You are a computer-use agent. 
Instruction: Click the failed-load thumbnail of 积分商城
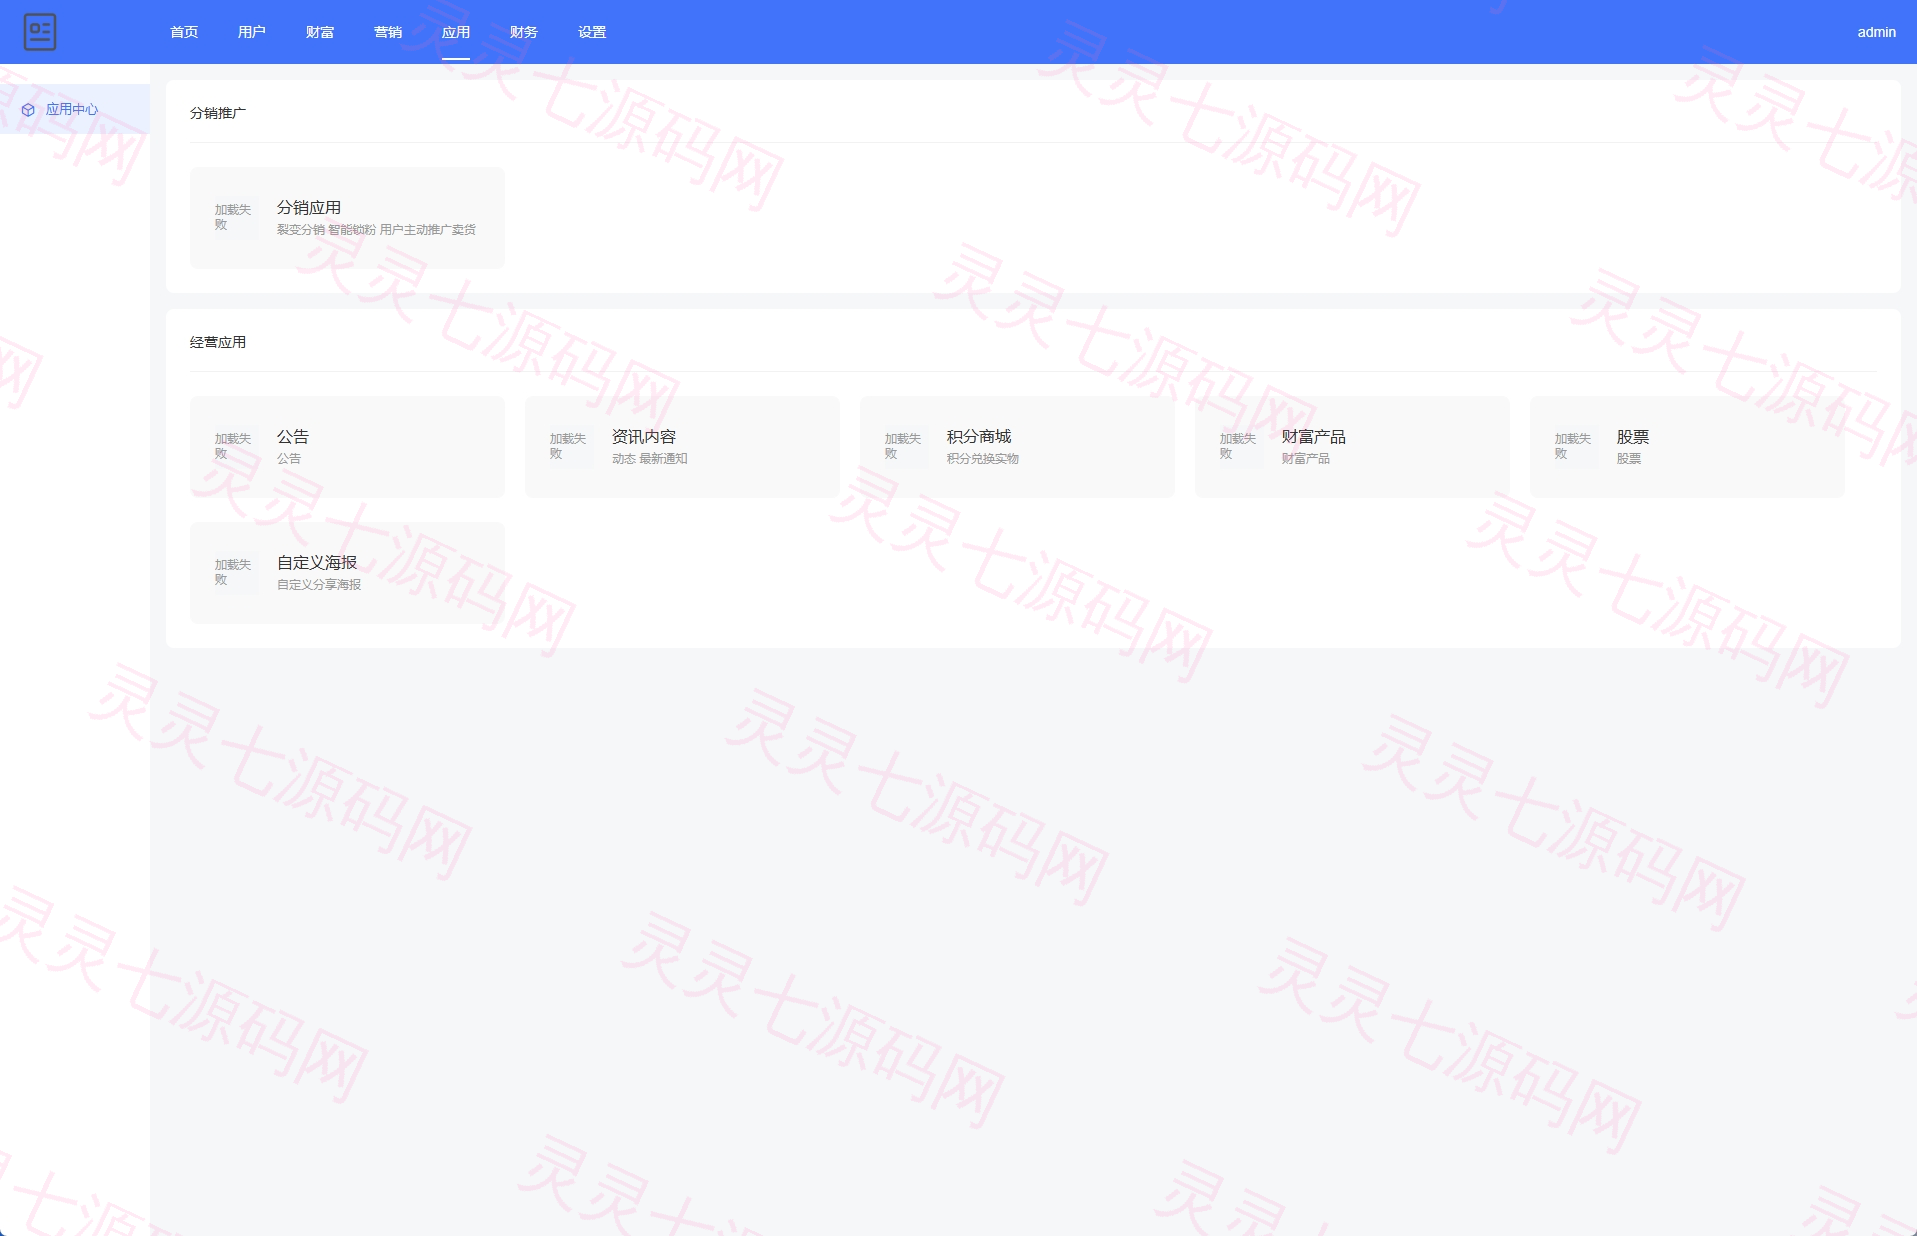(905, 446)
